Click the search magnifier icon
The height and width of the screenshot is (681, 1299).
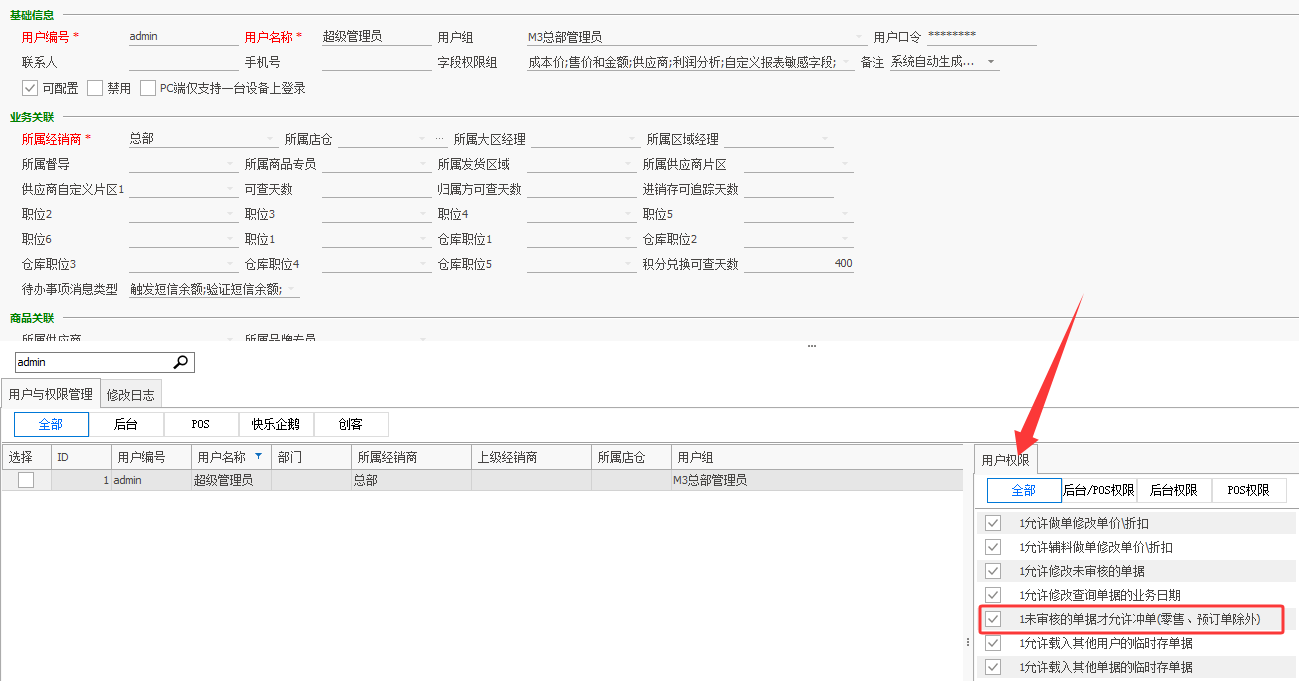(x=181, y=362)
